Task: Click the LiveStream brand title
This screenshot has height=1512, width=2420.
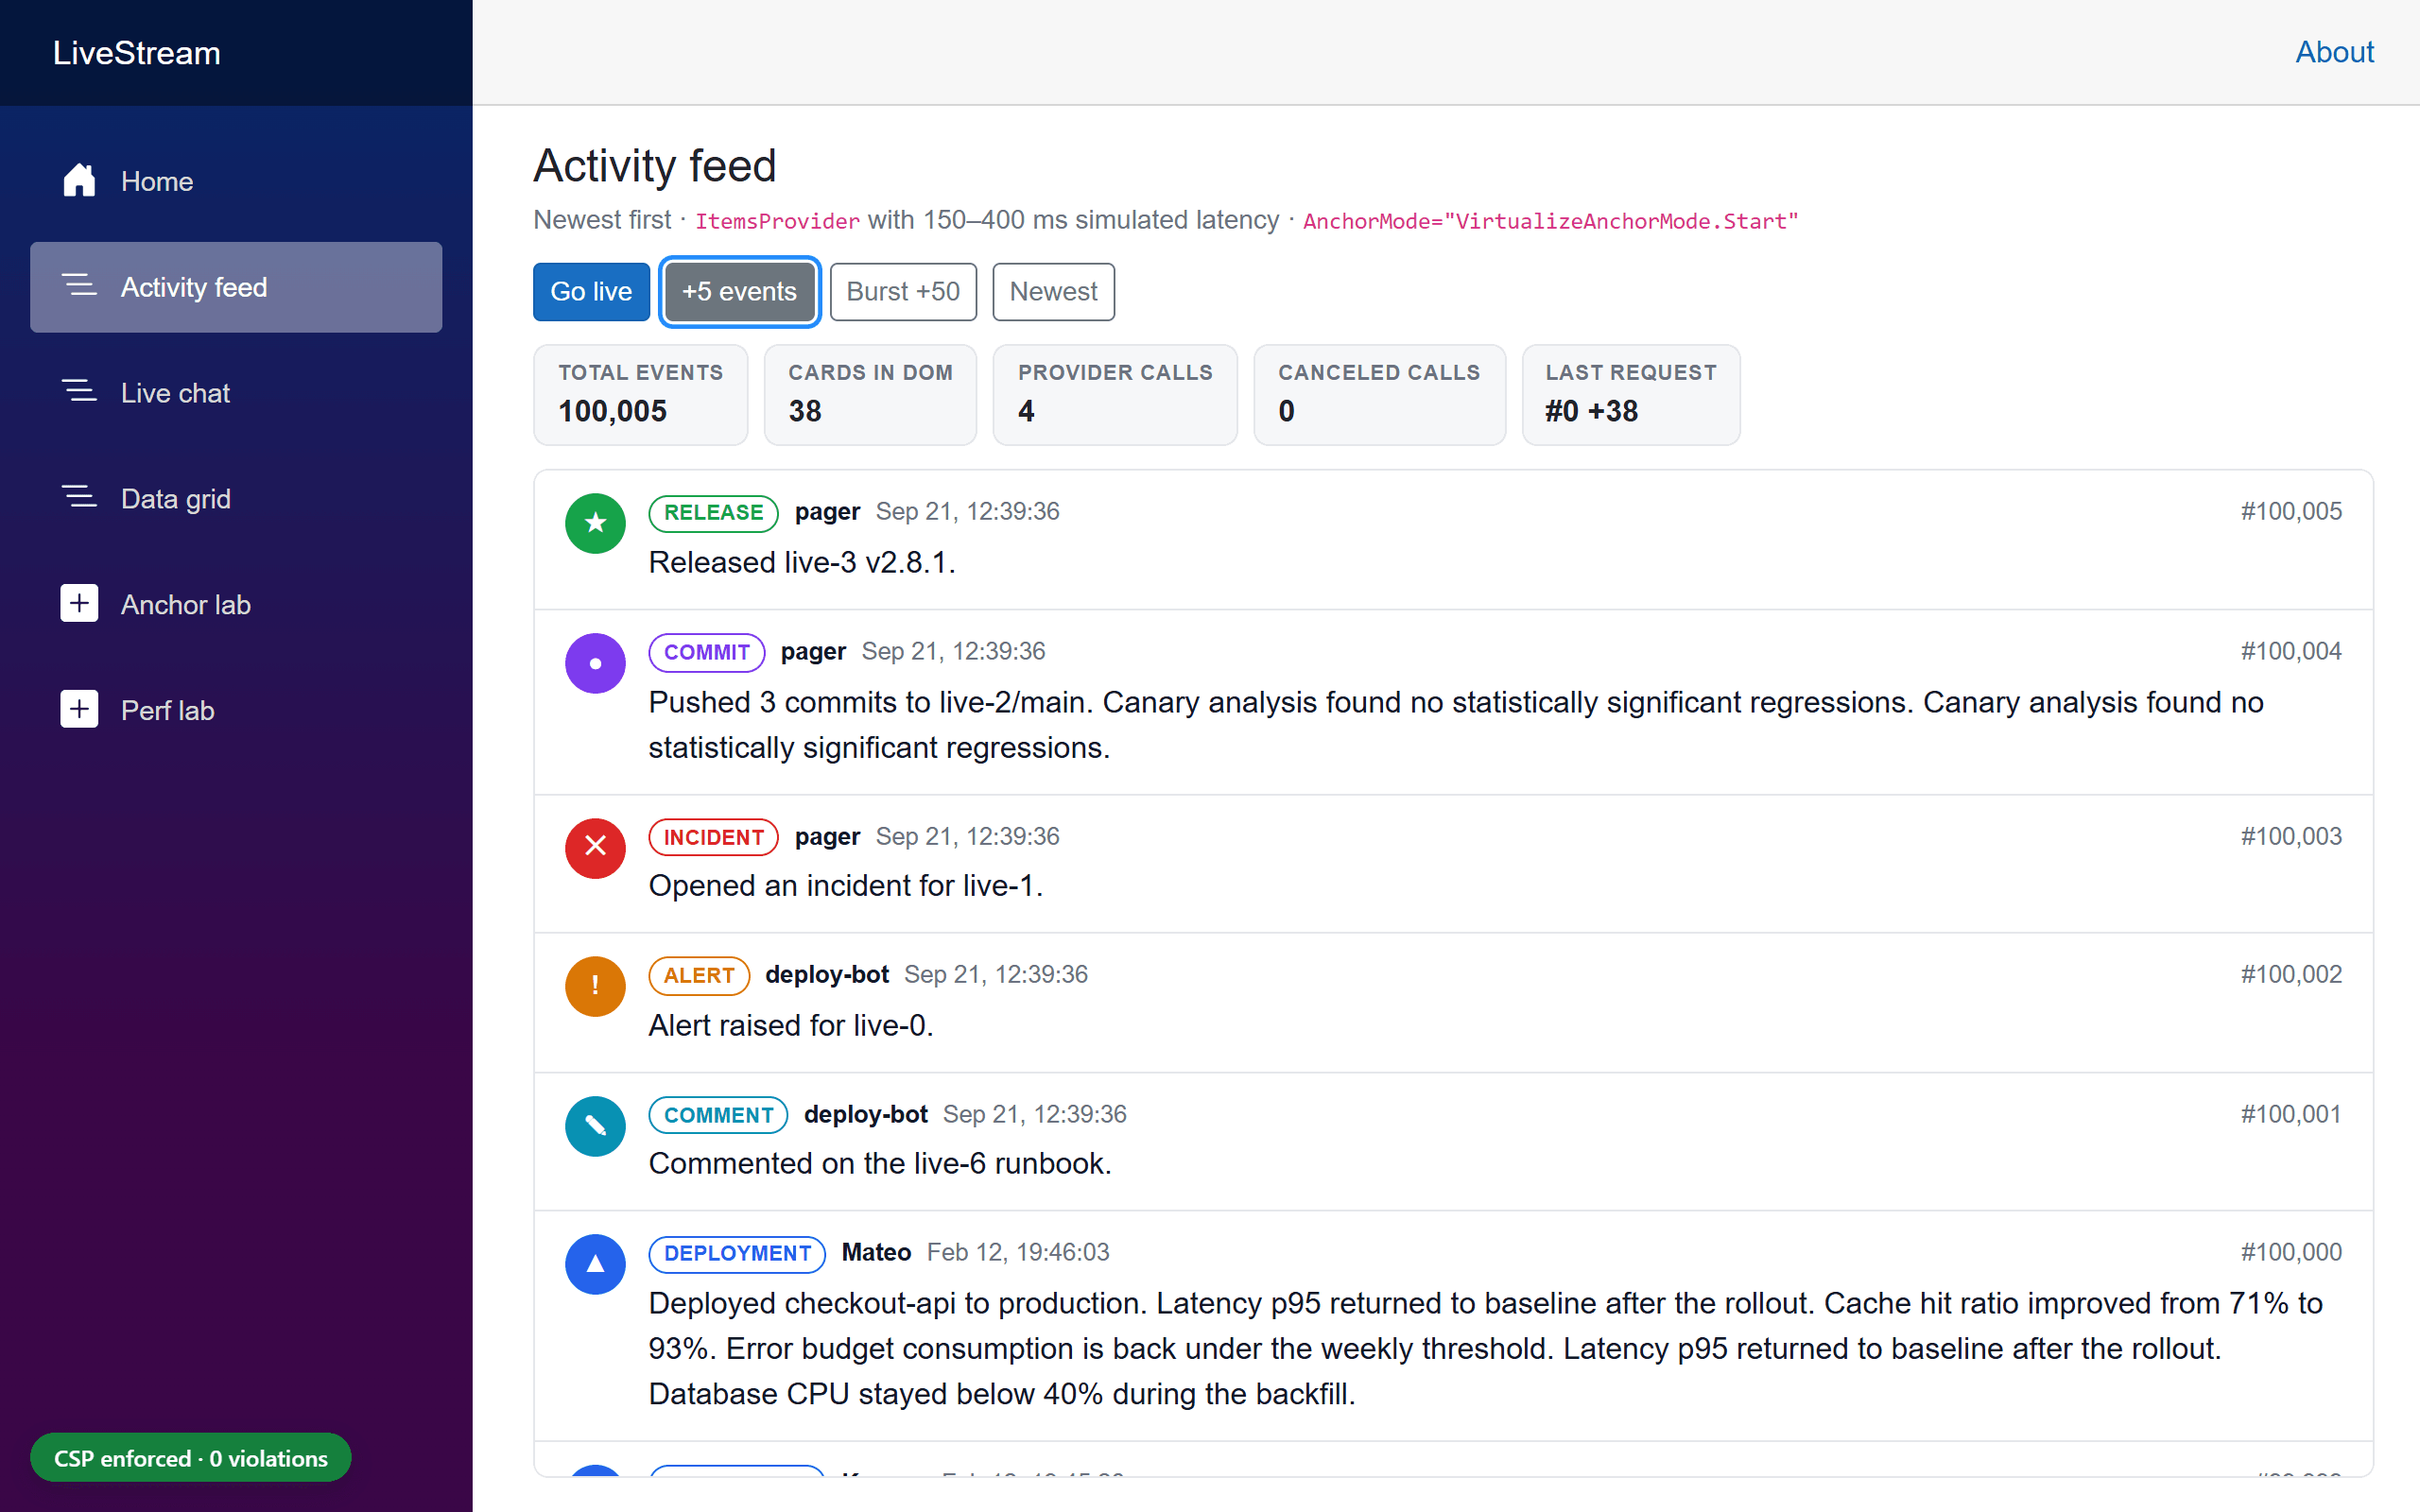Action: tap(137, 53)
